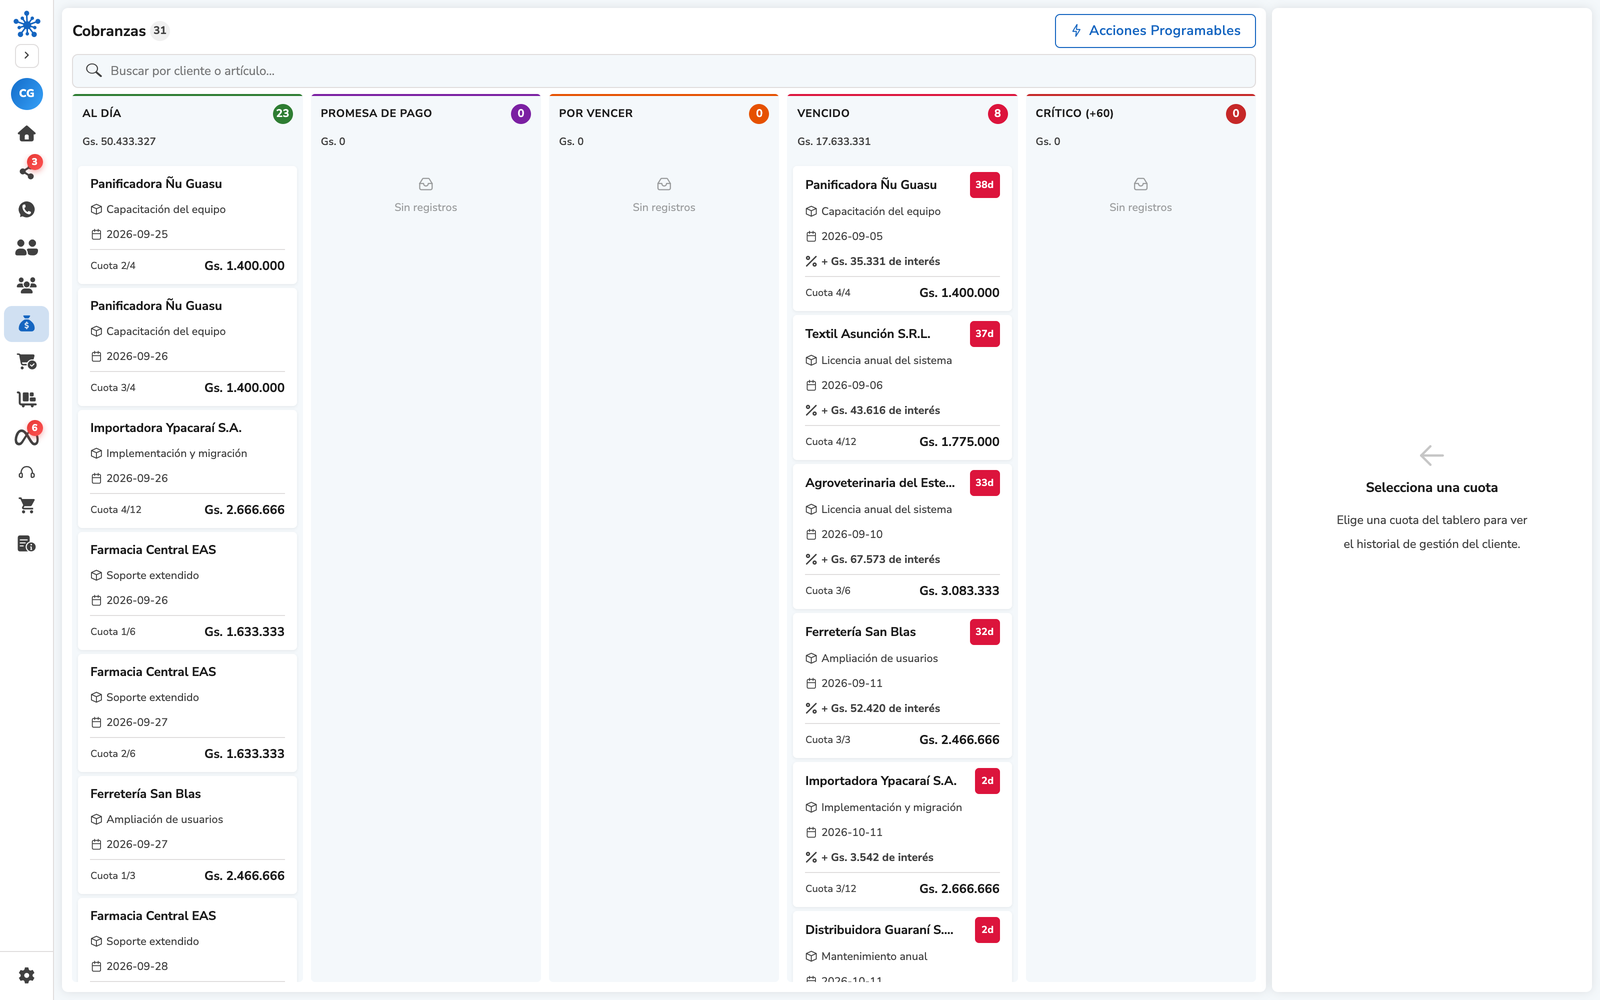Image resolution: width=1600 pixels, height=1000 pixels.
Task: Open the plain shopping cart icon
Action: [27, 506]
